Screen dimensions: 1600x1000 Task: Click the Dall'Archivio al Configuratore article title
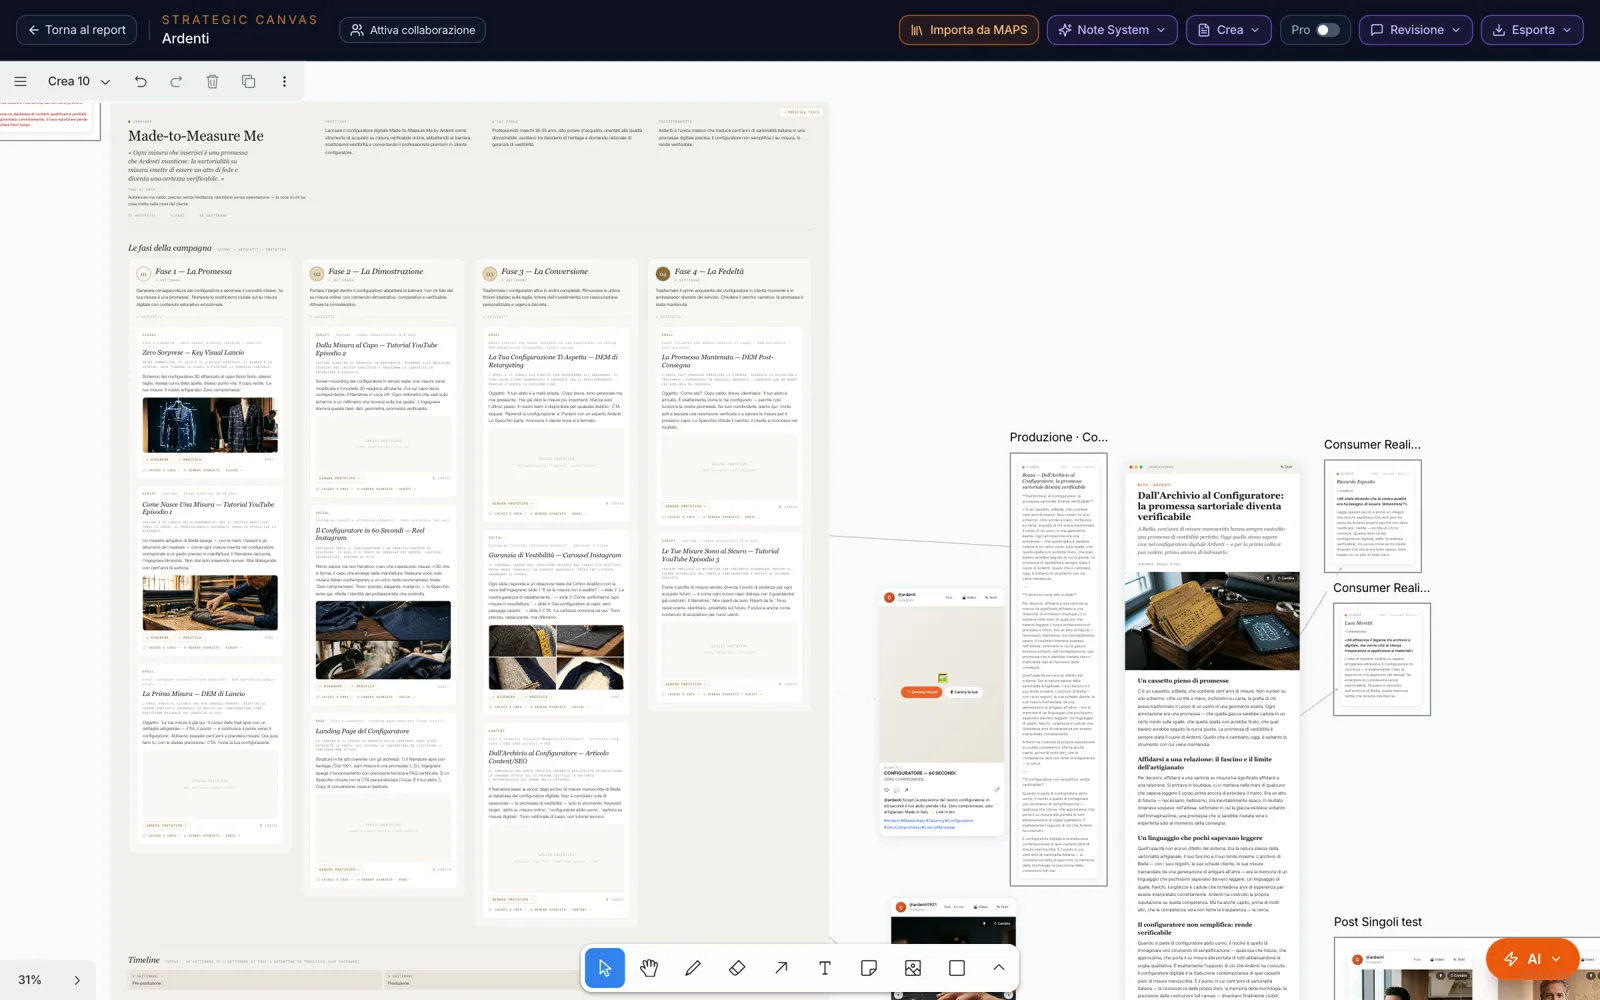point(1210,506)
